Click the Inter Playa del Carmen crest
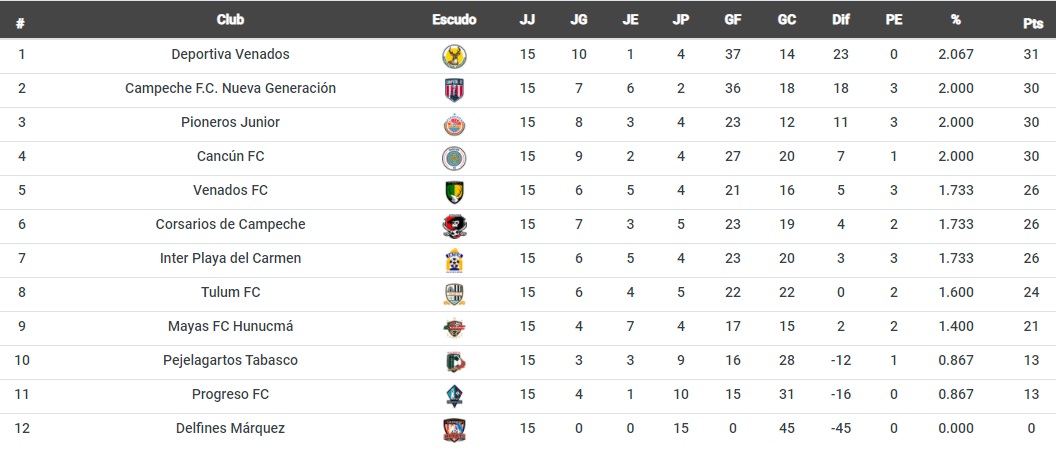The width and height of the screenshot is (1056, 449). (455, 261)
